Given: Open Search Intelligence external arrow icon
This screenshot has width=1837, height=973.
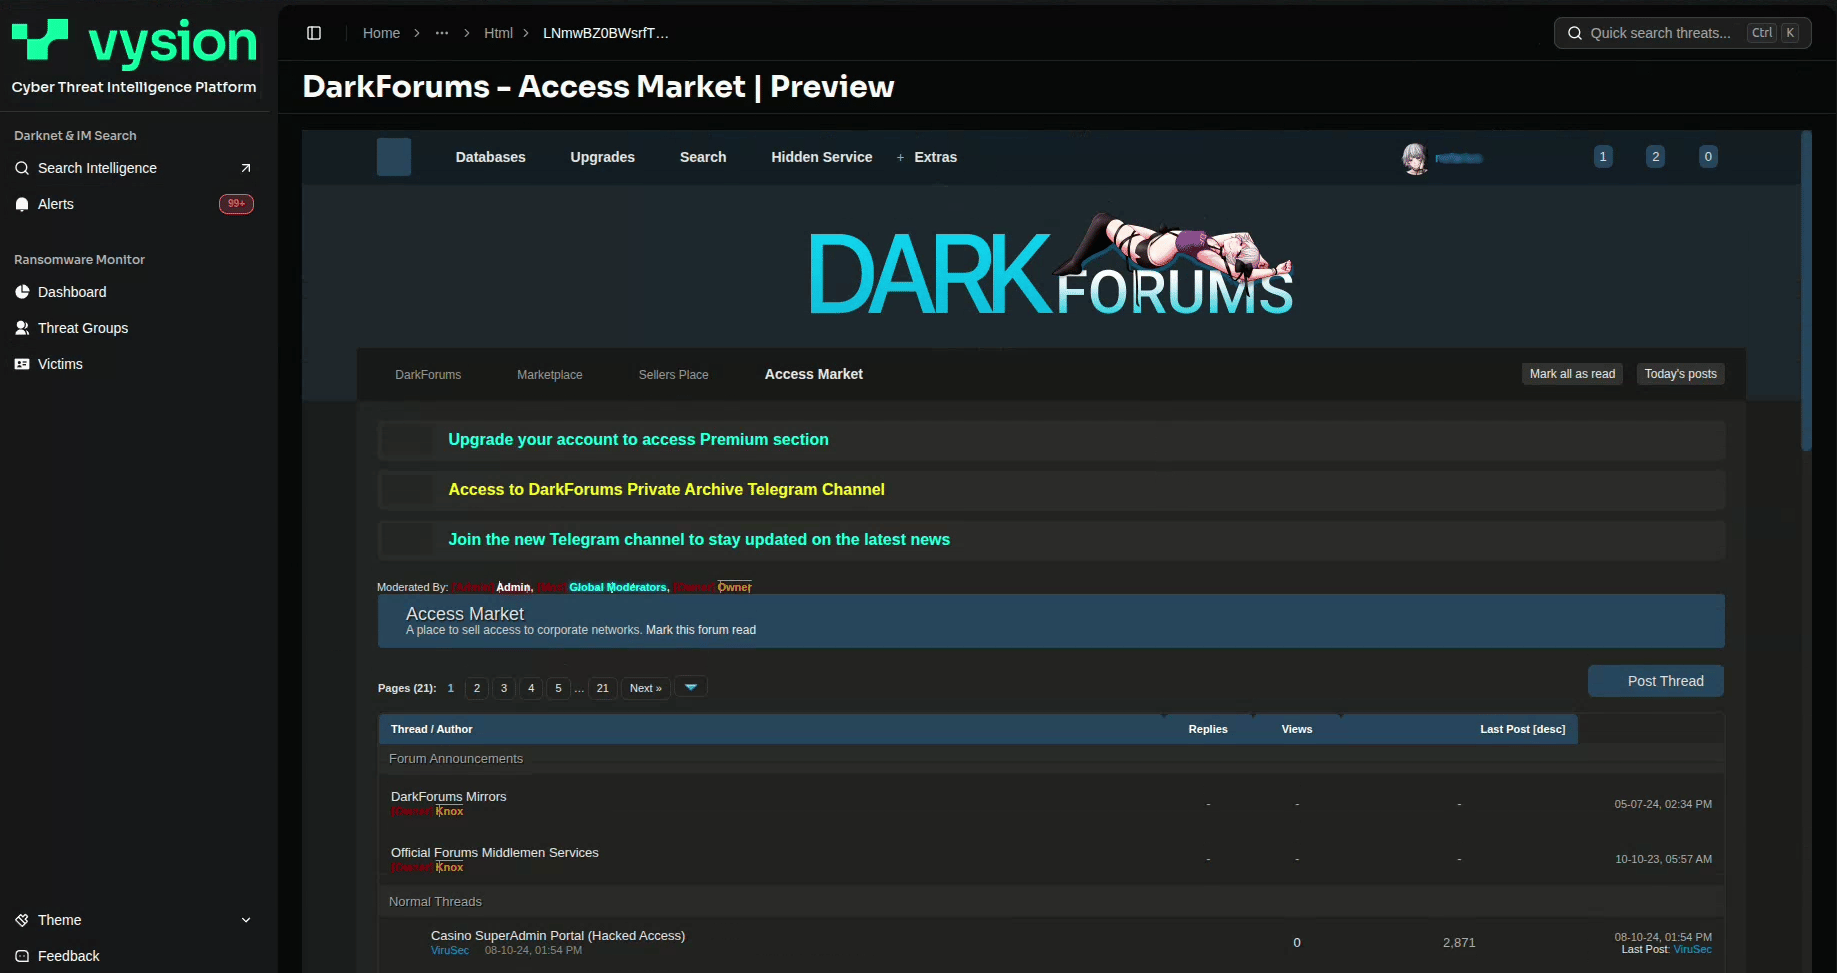Looking at the screenshot, I should point(245,168).
